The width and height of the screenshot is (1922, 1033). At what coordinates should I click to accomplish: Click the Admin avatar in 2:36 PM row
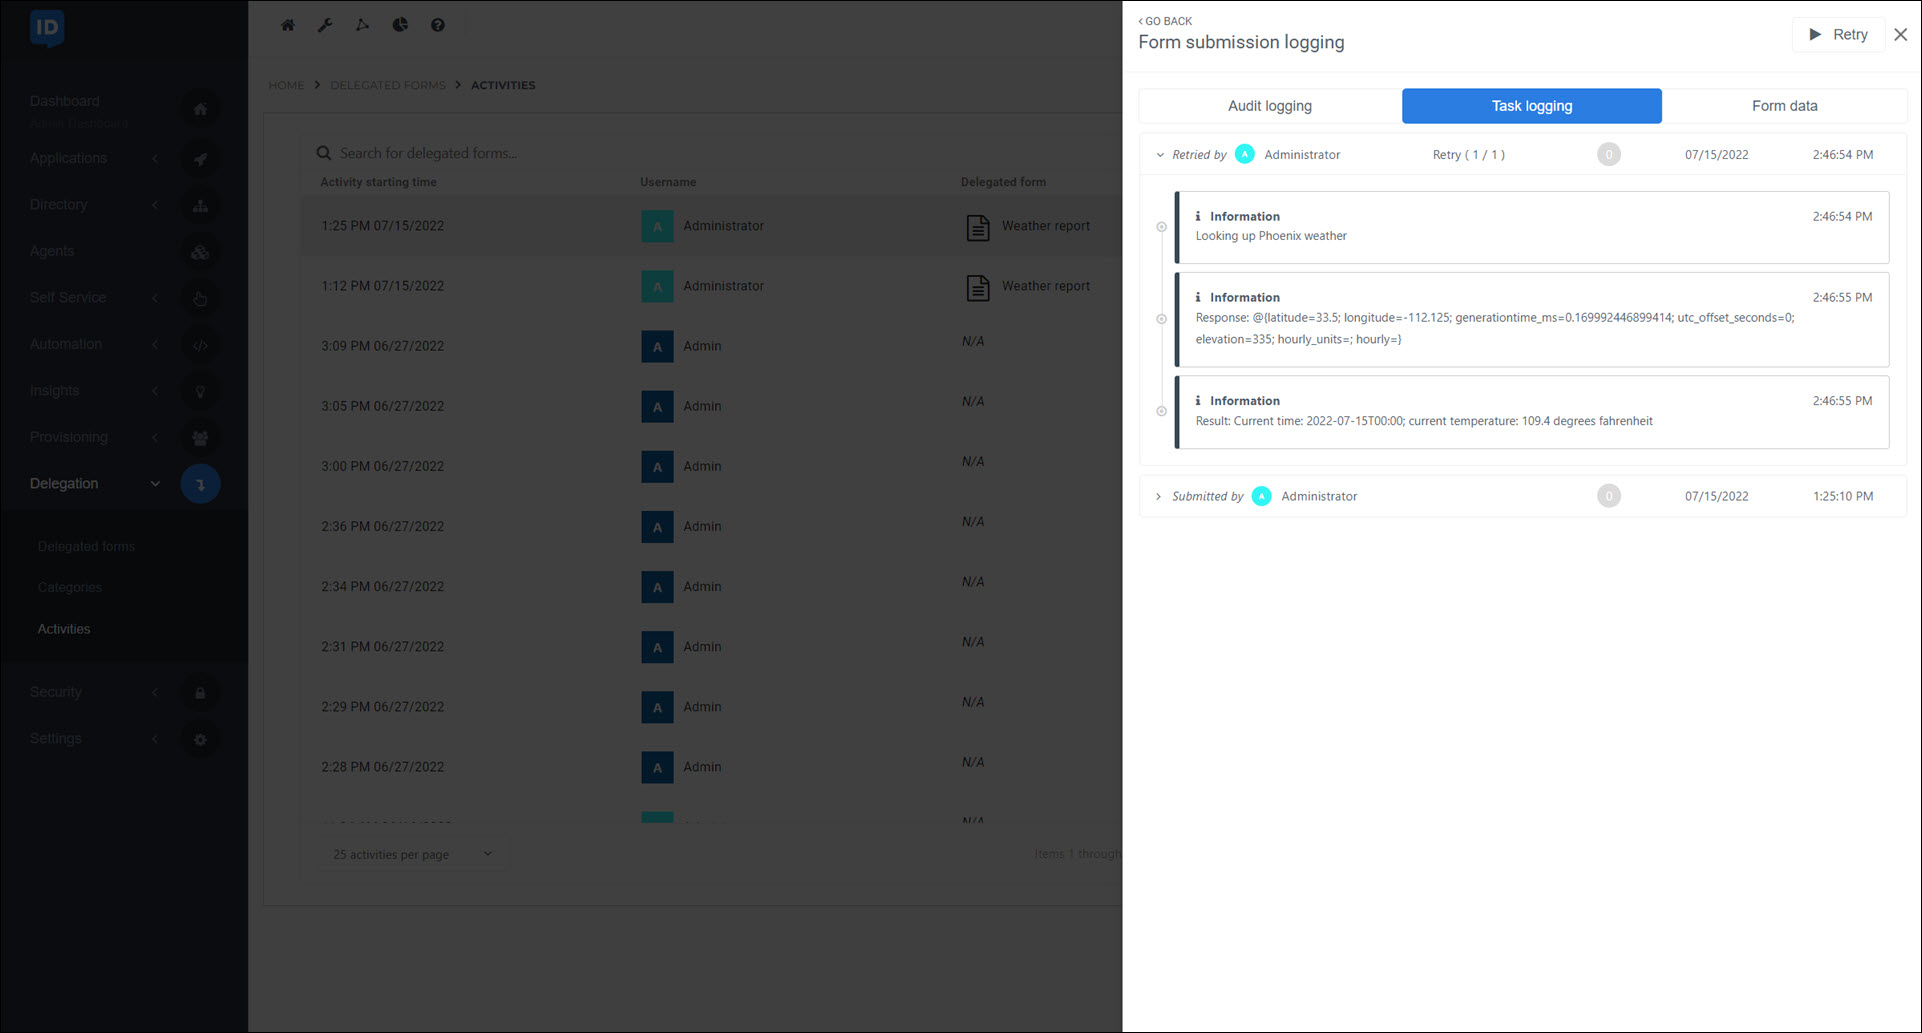(657, 527)
